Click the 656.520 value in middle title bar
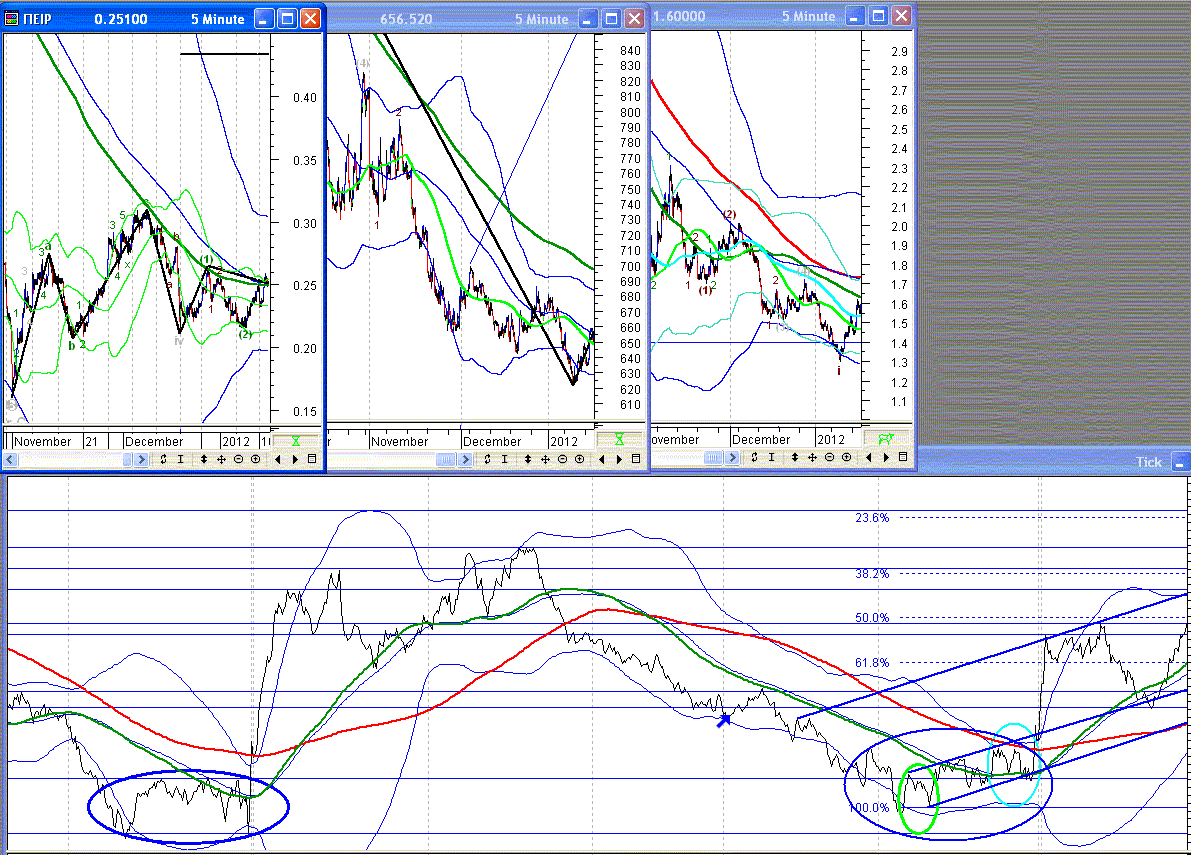Screen dimensions: 1191x855 click(x=406, y=20)
